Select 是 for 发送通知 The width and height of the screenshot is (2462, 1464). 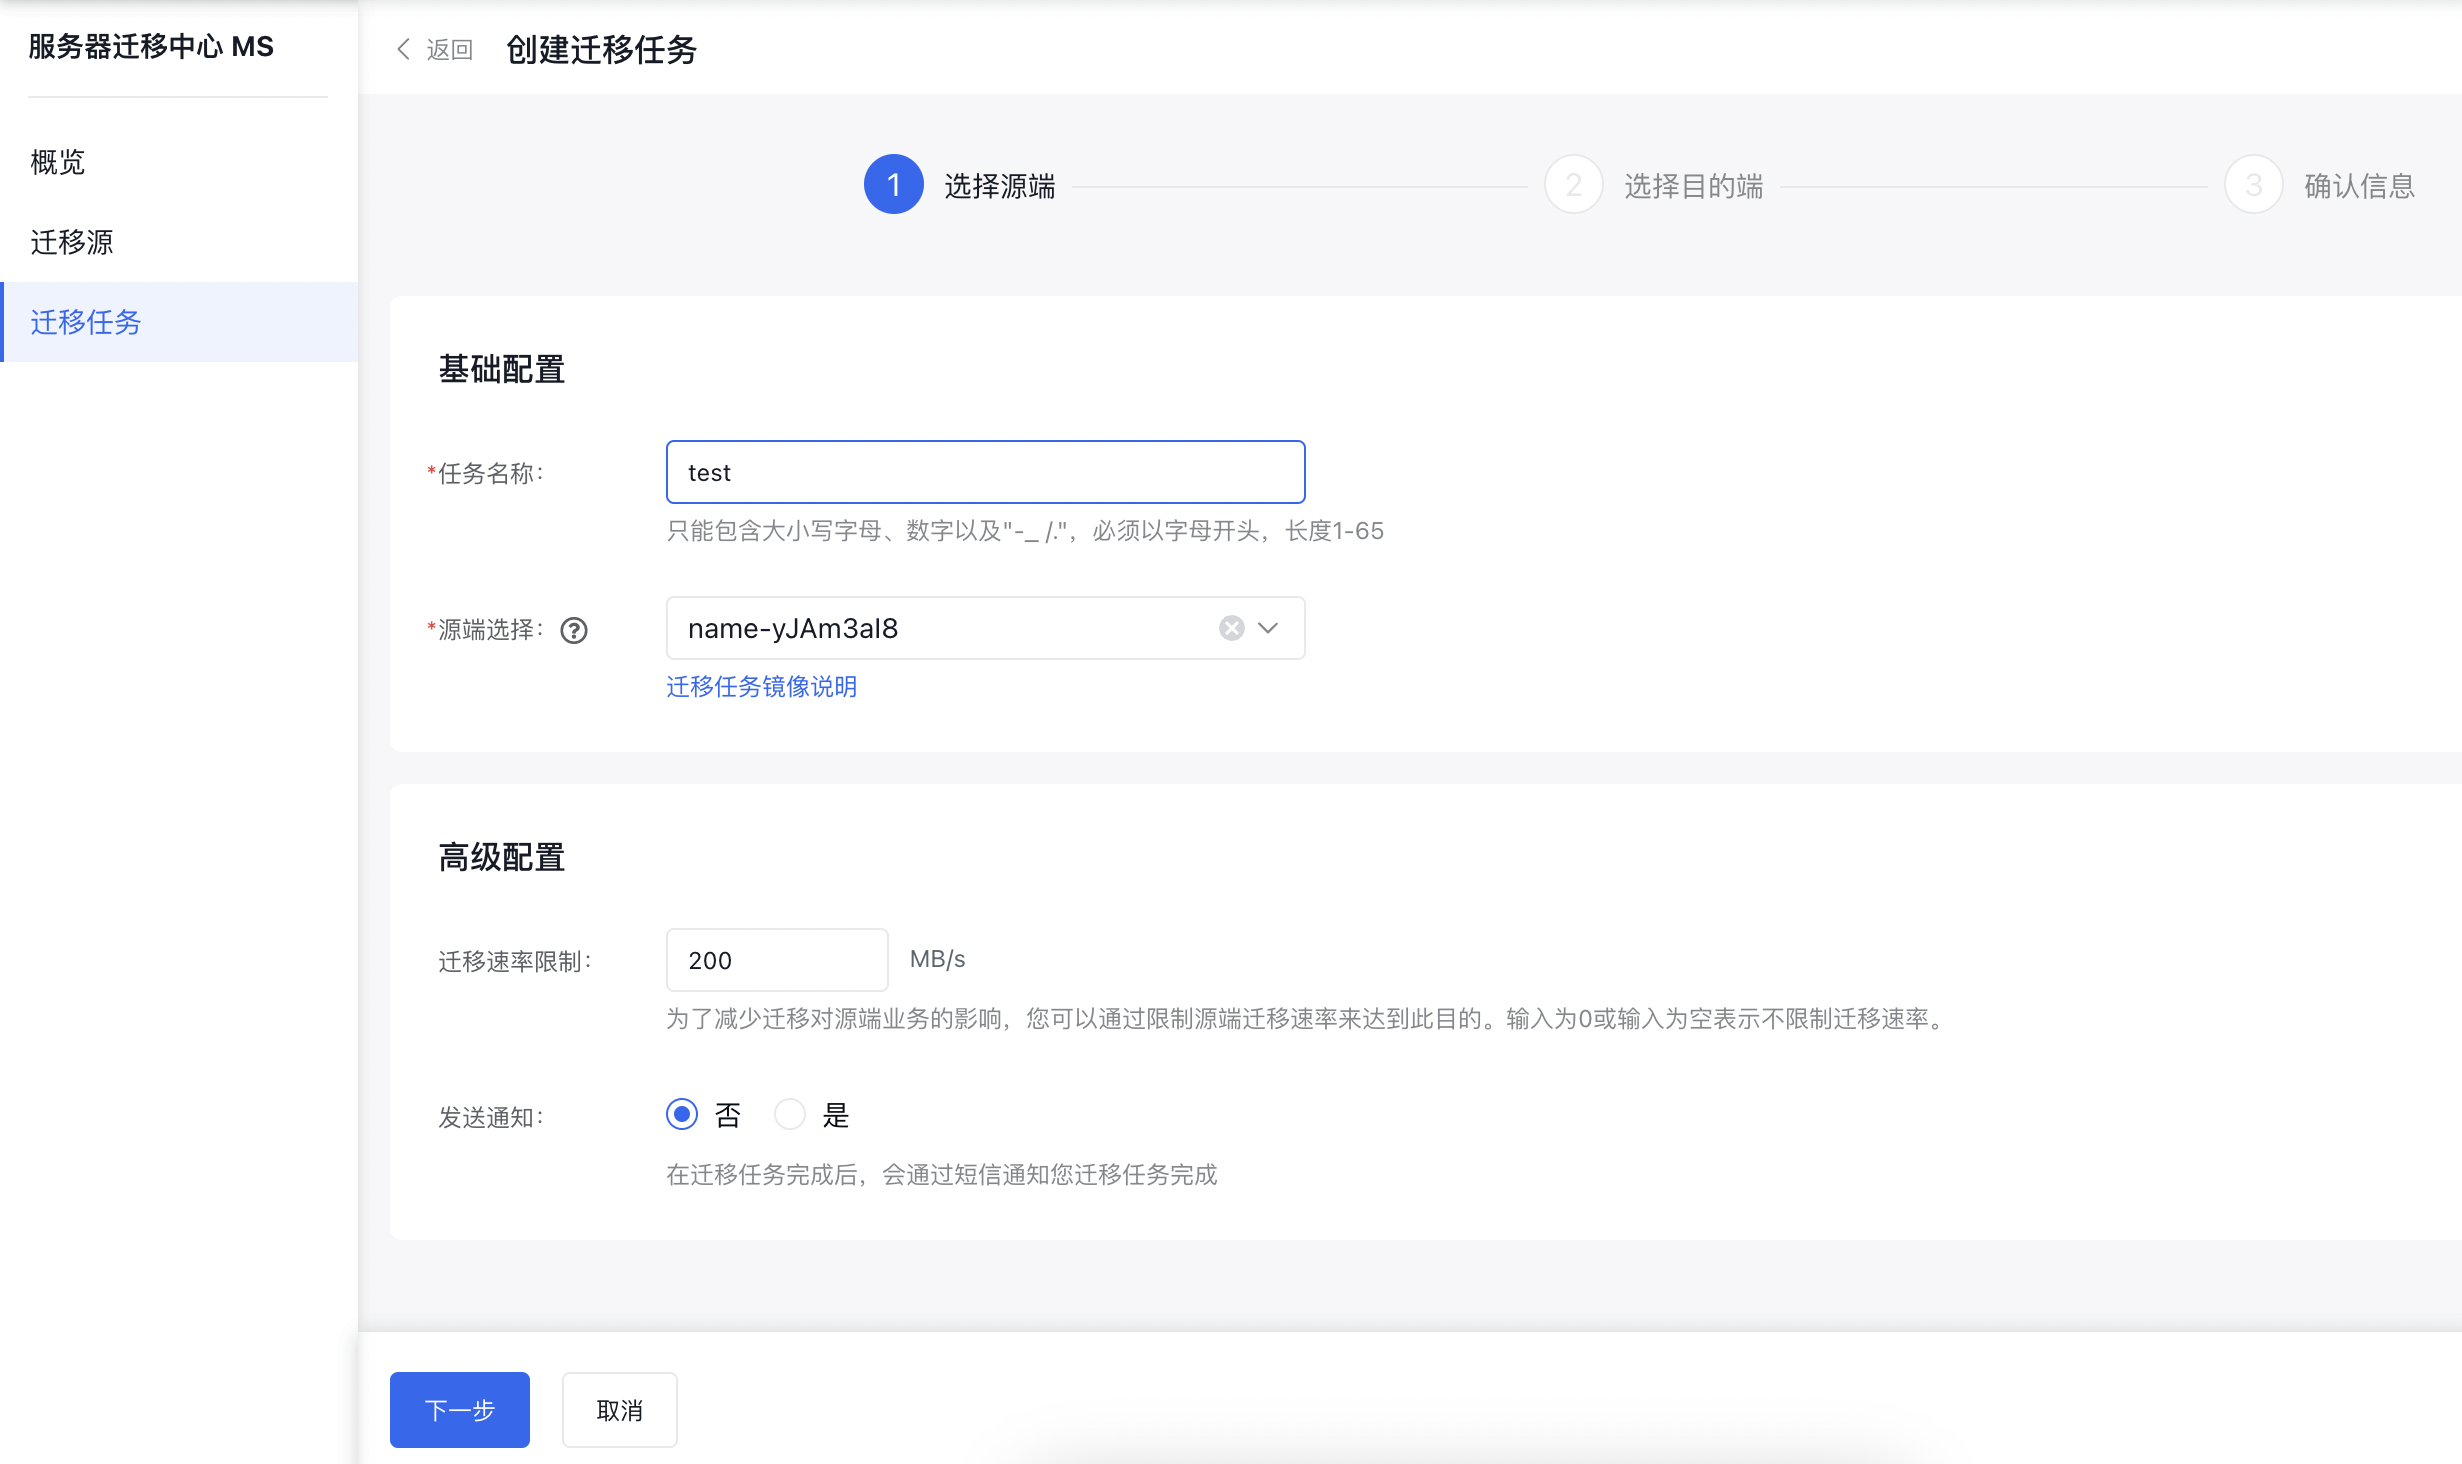790,1114
